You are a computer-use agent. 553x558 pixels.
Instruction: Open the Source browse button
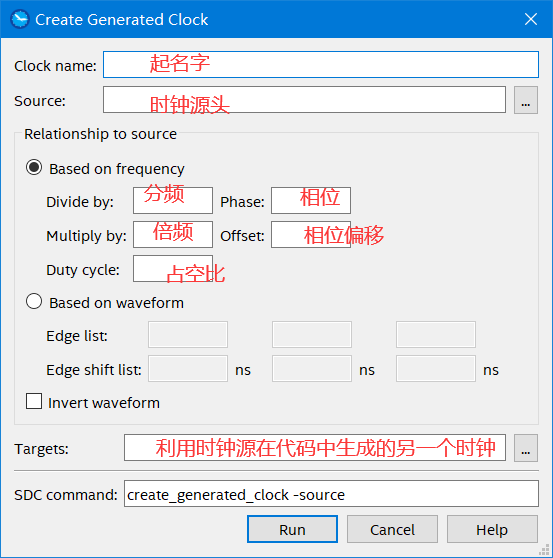coord(526,100)
